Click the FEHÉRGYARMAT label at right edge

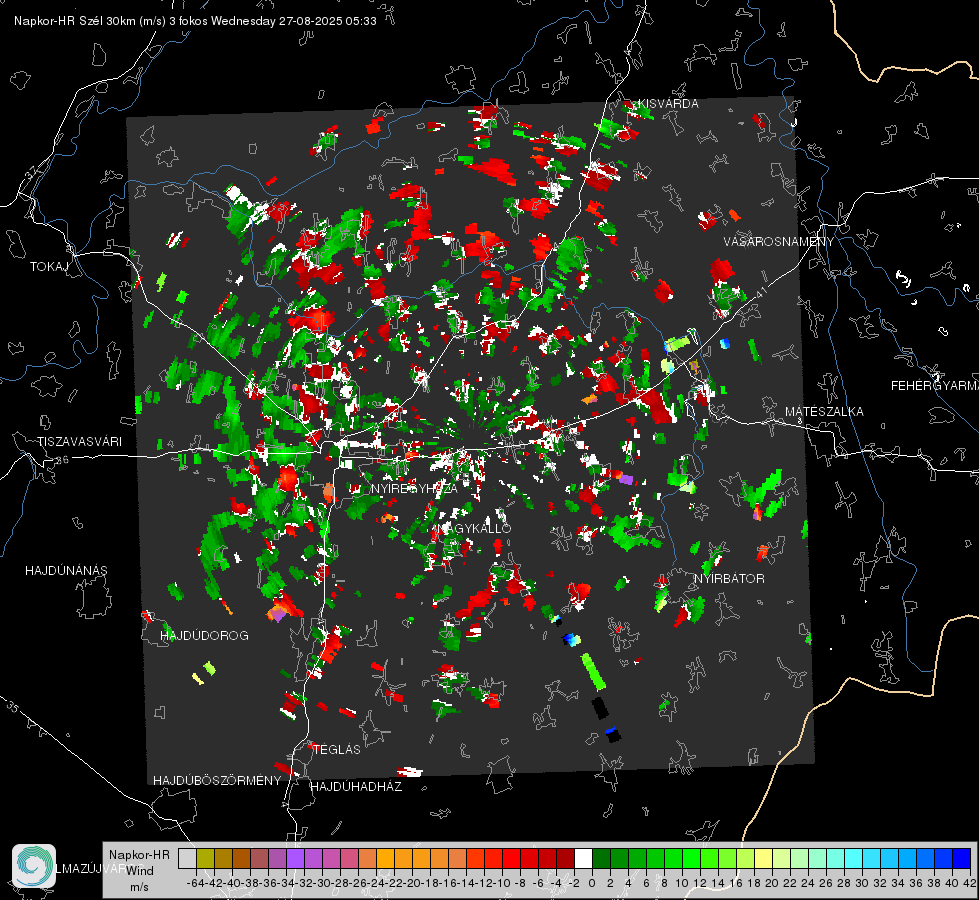point(935,386)
